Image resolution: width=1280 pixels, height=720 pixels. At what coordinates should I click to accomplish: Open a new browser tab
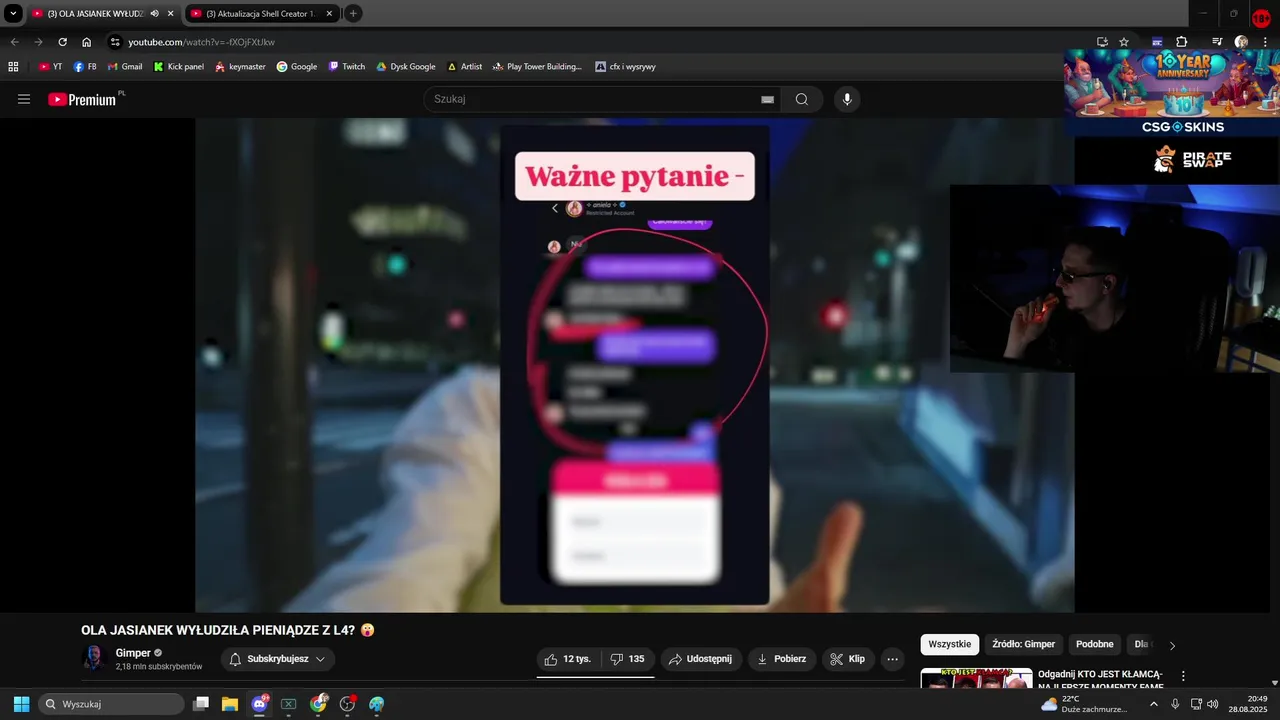coord(353,13)
